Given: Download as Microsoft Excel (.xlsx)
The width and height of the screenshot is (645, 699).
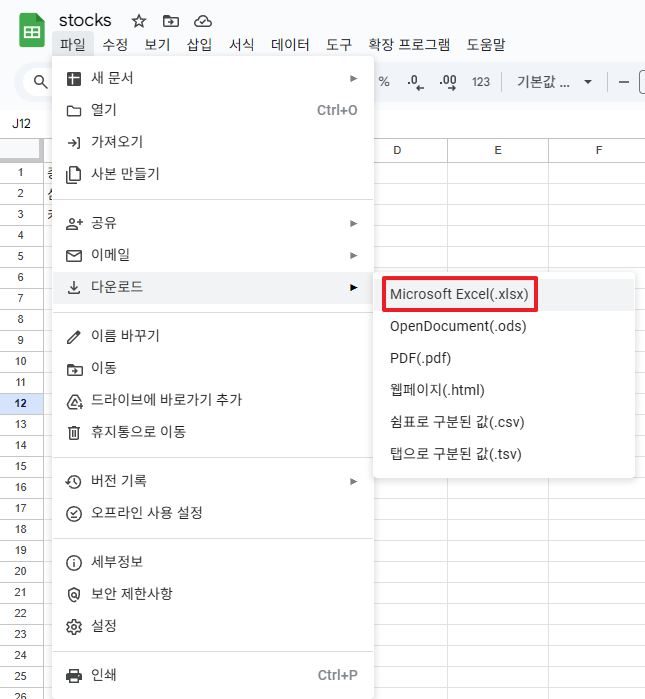Looking at the screenshot, I should click(x=504, y=294).
